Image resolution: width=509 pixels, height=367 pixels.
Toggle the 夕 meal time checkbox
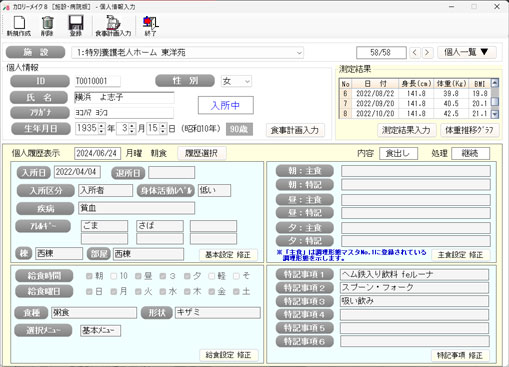(x=187, y=276)
